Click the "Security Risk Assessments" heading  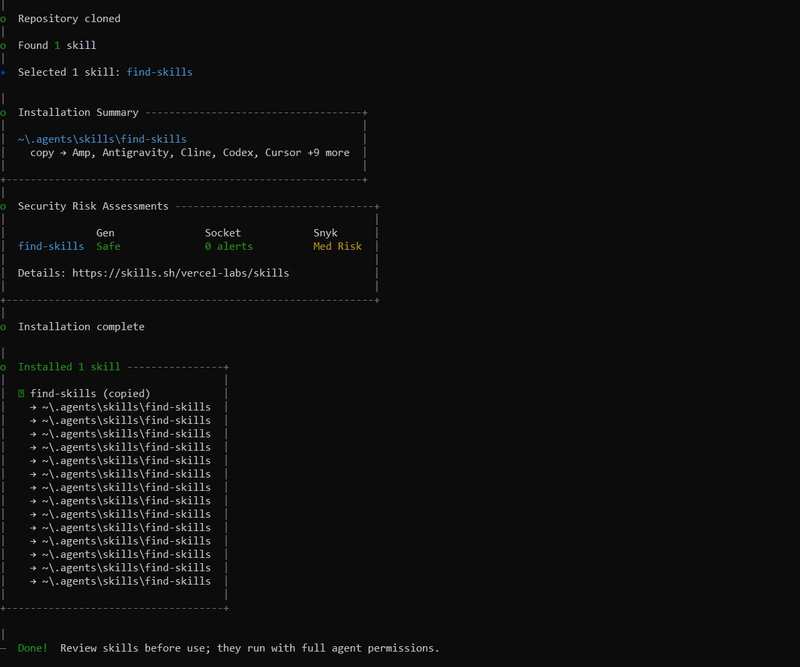pyautogui.click(x=93, y=206)
